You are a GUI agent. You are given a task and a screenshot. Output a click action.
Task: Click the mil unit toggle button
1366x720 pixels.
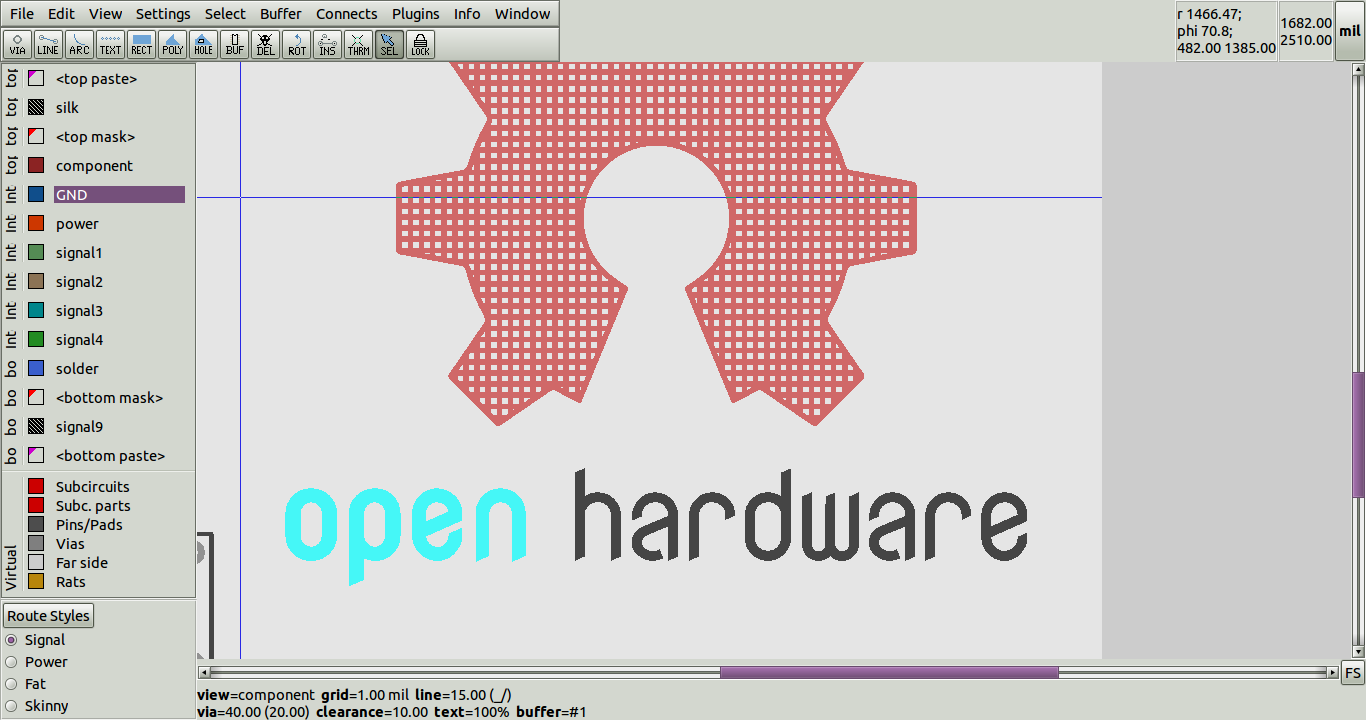coord(1350,31)
